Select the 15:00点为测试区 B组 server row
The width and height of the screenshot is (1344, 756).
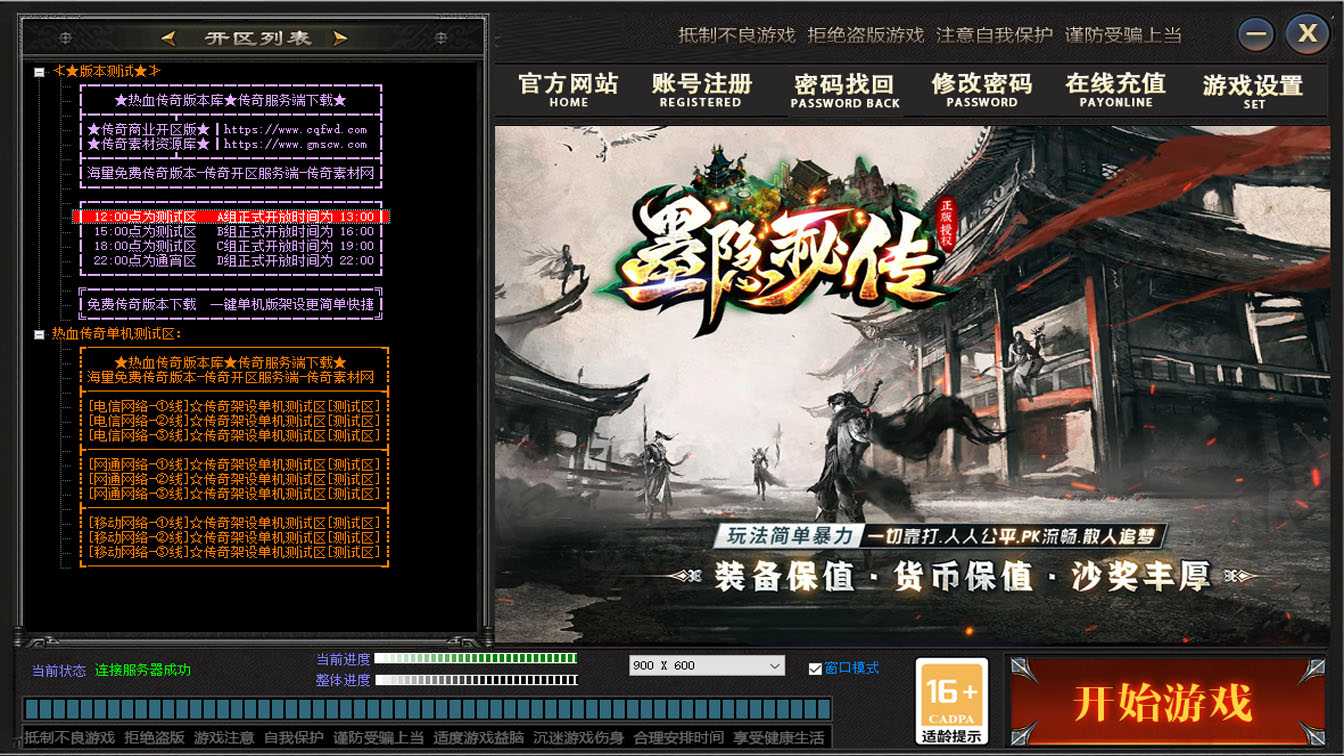coord(232,232)
